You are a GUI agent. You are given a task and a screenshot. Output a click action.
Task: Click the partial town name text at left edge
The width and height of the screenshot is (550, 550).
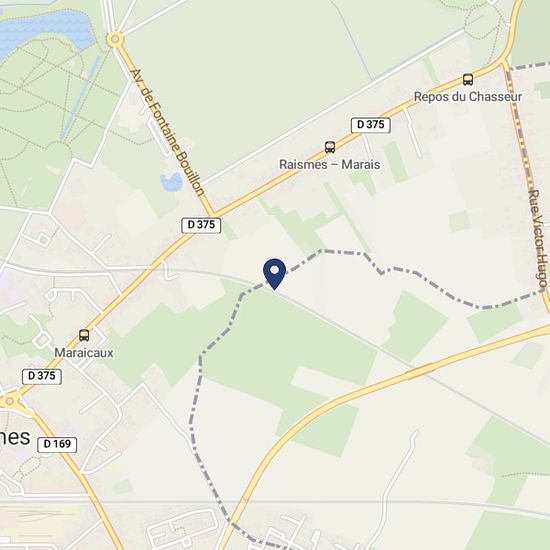point(15,437)
